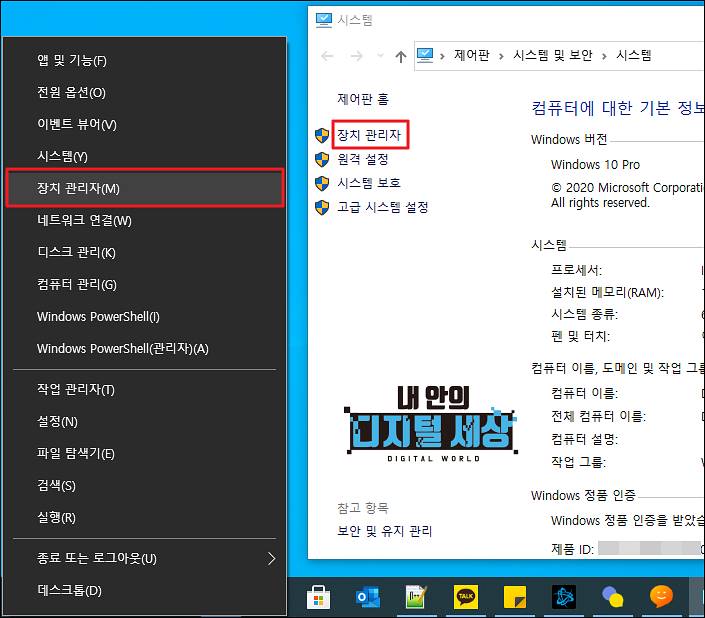Image resolution: width=705 pixels, height=618 pixels.
Task: Open Outlook from taskbar
Action: (x=368, y=597)
